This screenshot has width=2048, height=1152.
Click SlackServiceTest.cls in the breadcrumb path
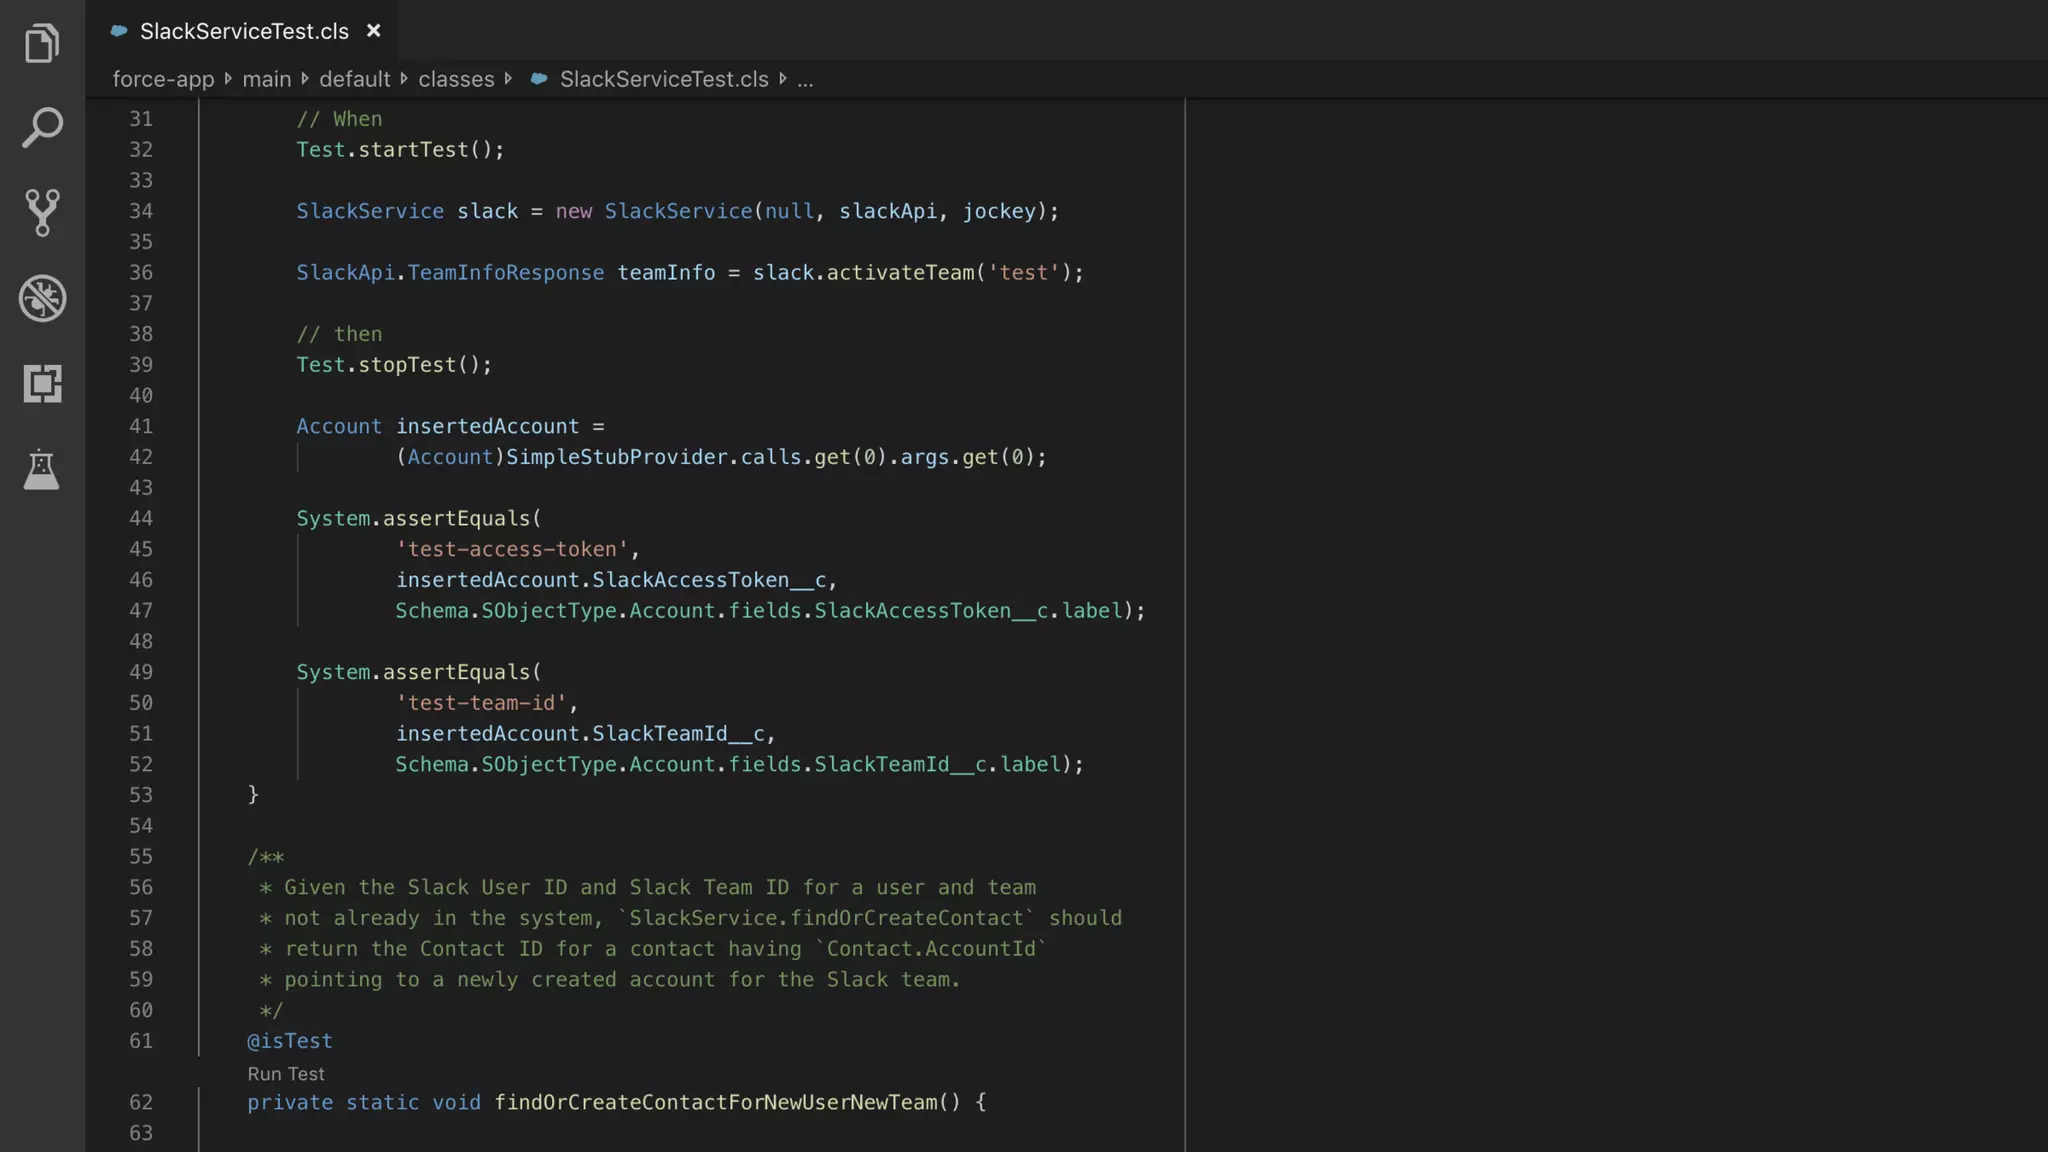click(x=663, y=79)
